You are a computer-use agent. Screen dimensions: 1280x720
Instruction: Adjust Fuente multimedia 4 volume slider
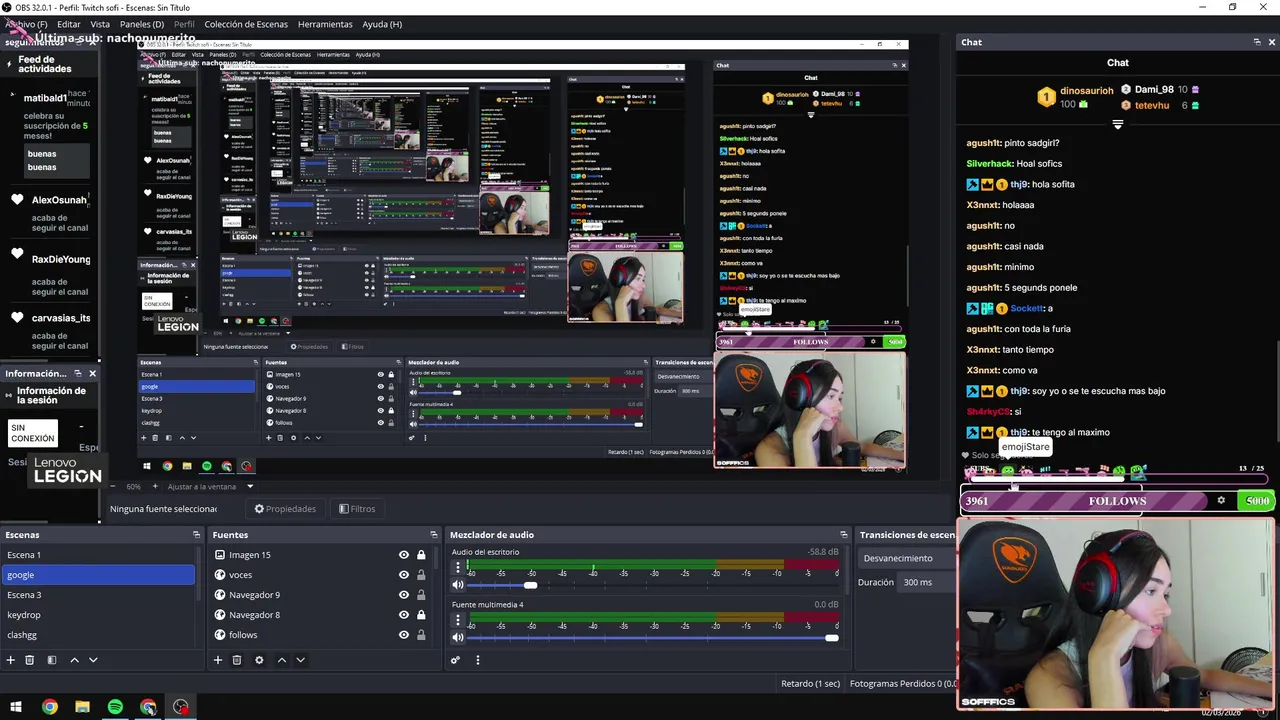[x=831, y=637]
